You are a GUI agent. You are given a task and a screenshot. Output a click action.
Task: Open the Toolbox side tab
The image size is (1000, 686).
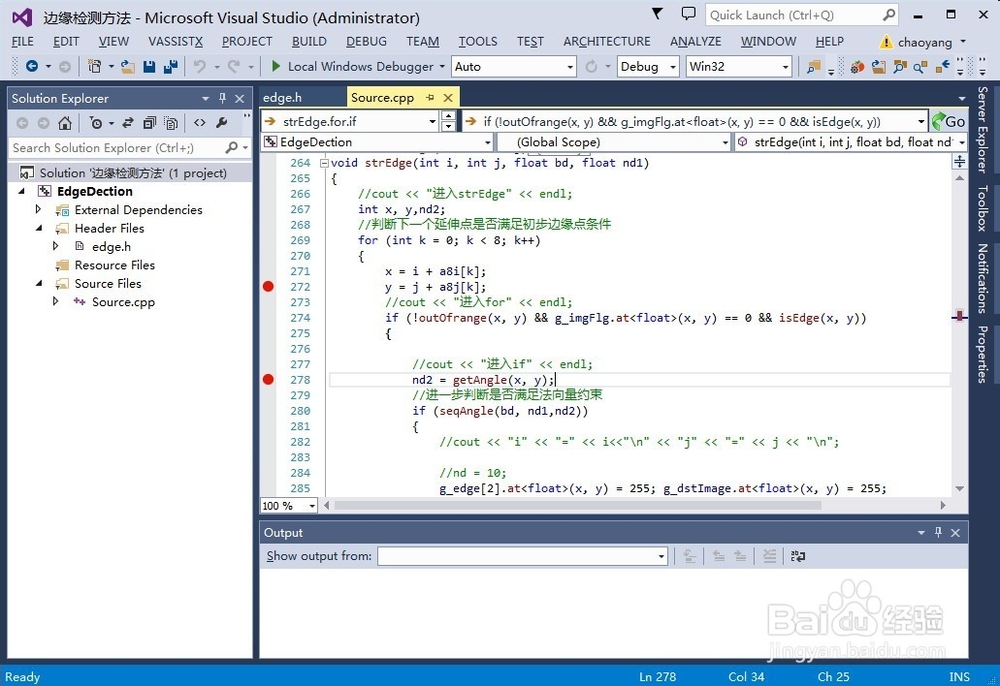point(983,208)
